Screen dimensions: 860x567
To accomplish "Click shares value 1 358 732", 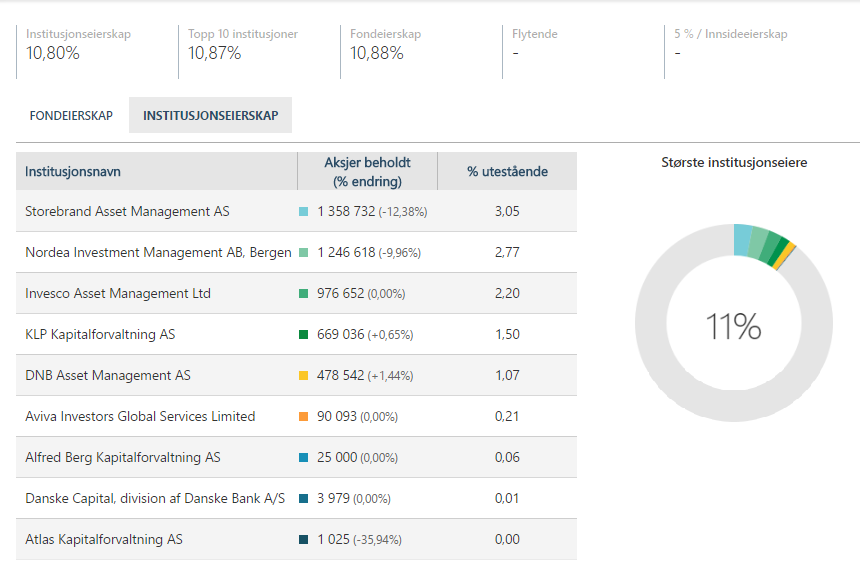I will 346,211.
